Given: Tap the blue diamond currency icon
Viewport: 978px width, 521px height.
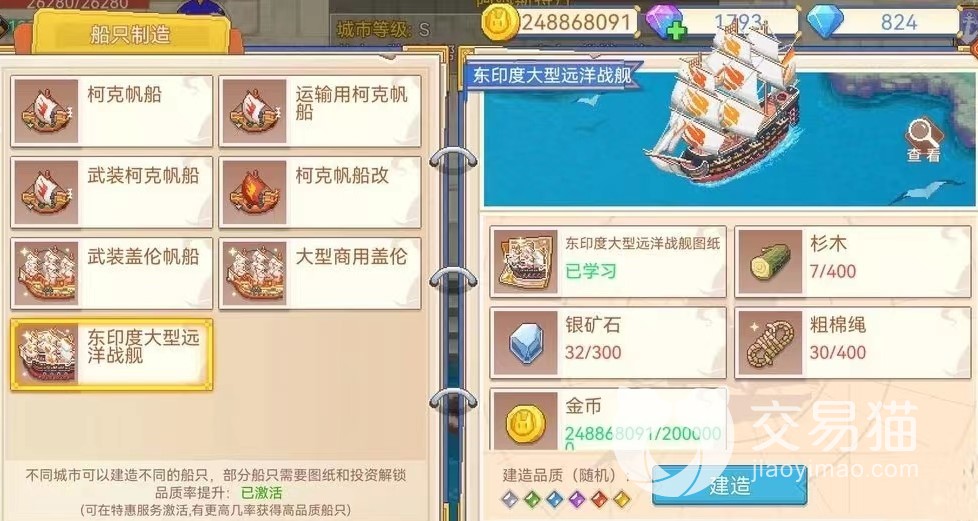Looking at the screenshot, I should pyautogui.click(x=825, y=22).
